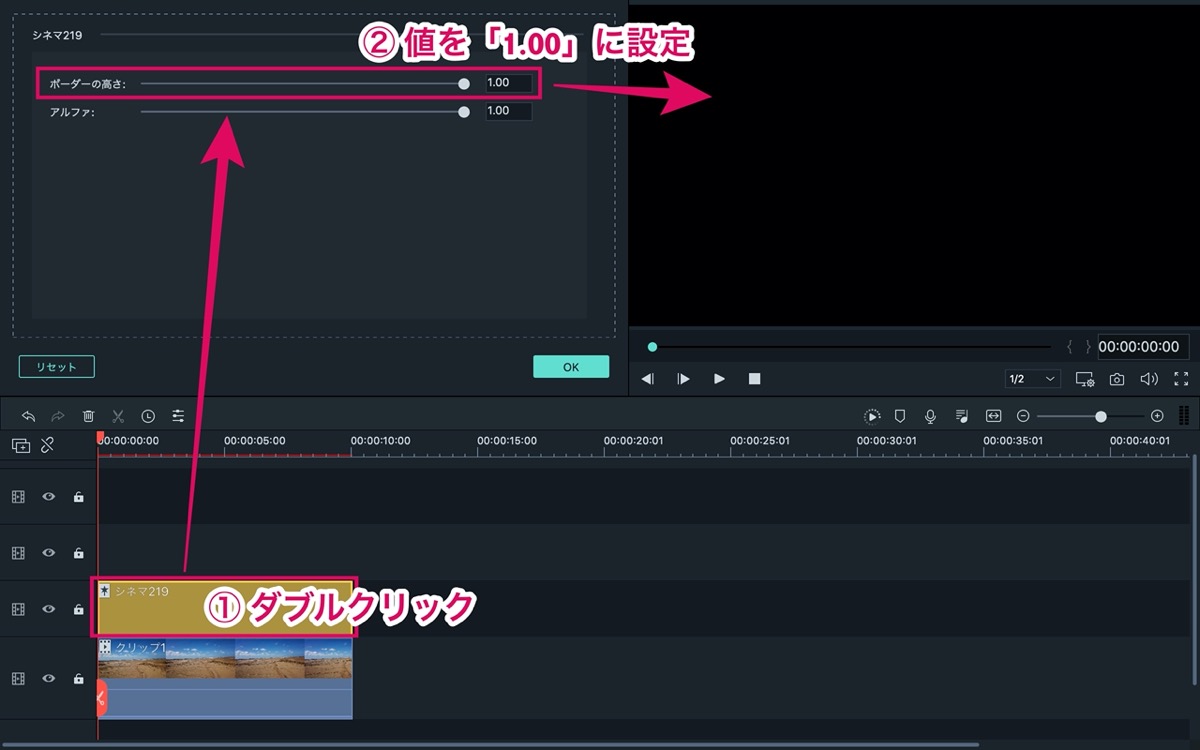
Task: Open the adjust sliders icon in timeline toolbar
Action: click(178, 416)
